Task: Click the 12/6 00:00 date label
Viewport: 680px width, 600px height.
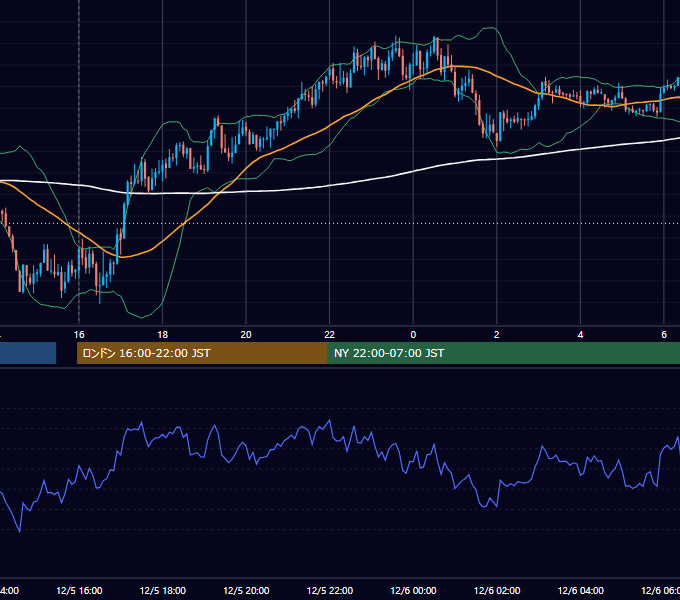Action: [x=413, y=591]
